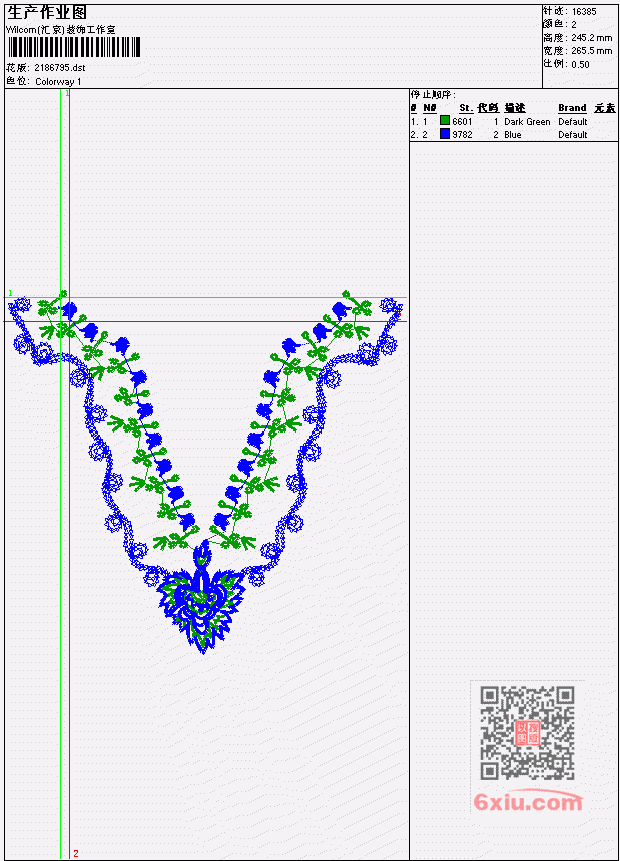Select stitch count 6601 in row 1
This screenshot has width=620, height=861.
pos(462,121)
